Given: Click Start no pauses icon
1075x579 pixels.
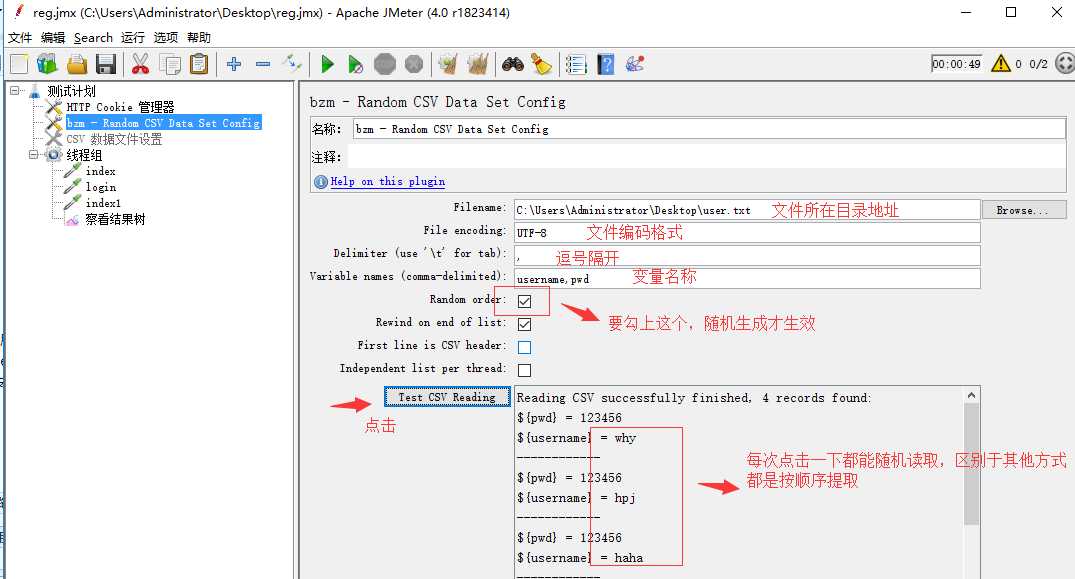Looking at the screenshot, I should pos(355,64).
